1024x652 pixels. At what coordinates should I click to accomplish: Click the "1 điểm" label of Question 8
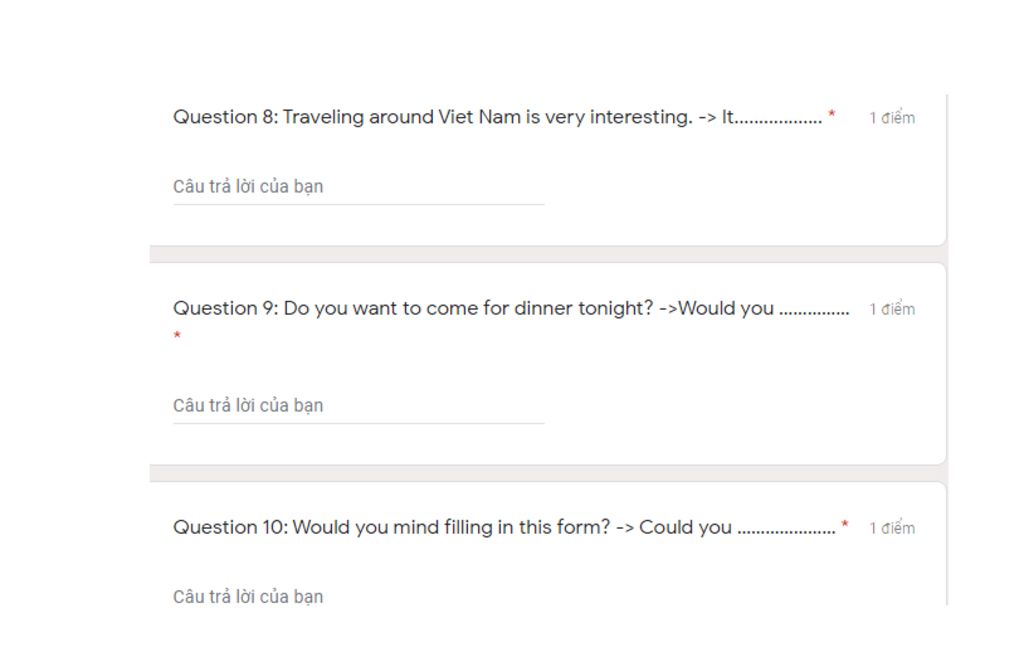(x=891, y=118)
